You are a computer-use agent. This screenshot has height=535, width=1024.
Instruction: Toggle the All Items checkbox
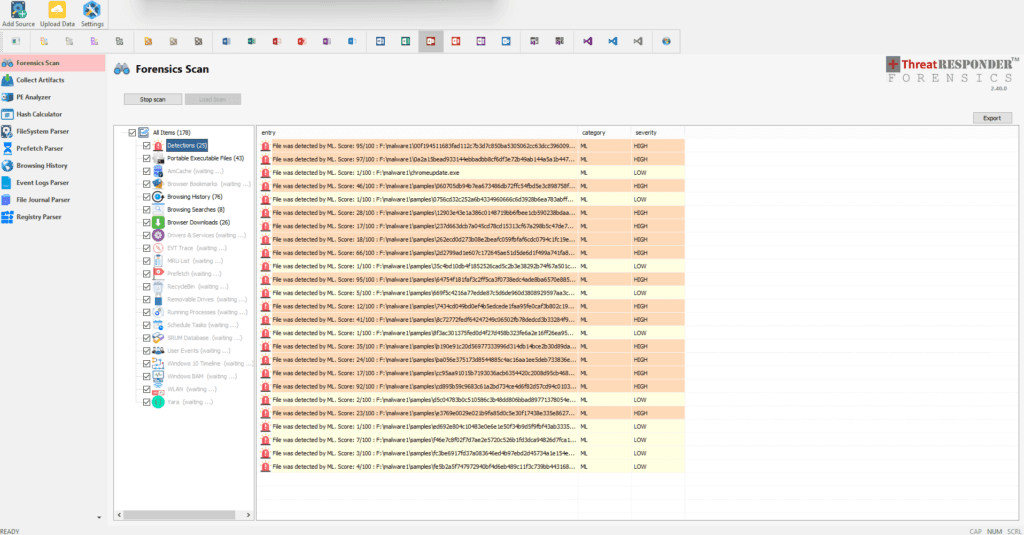click(x=132, y=133)
